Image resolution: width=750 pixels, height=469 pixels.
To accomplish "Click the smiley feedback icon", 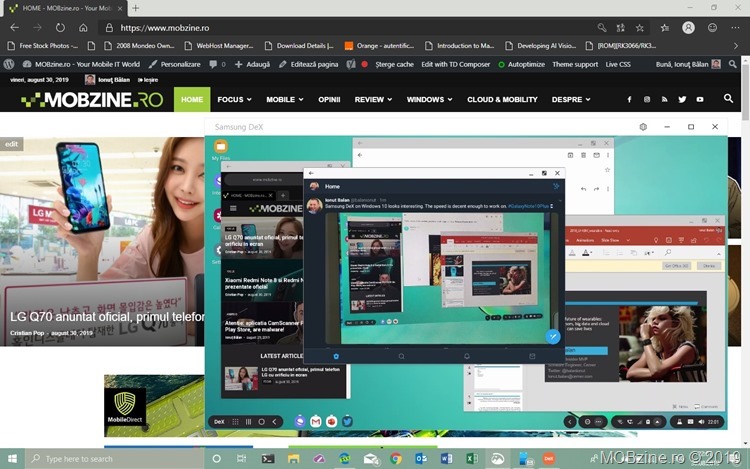I will (x=712, y=28).
